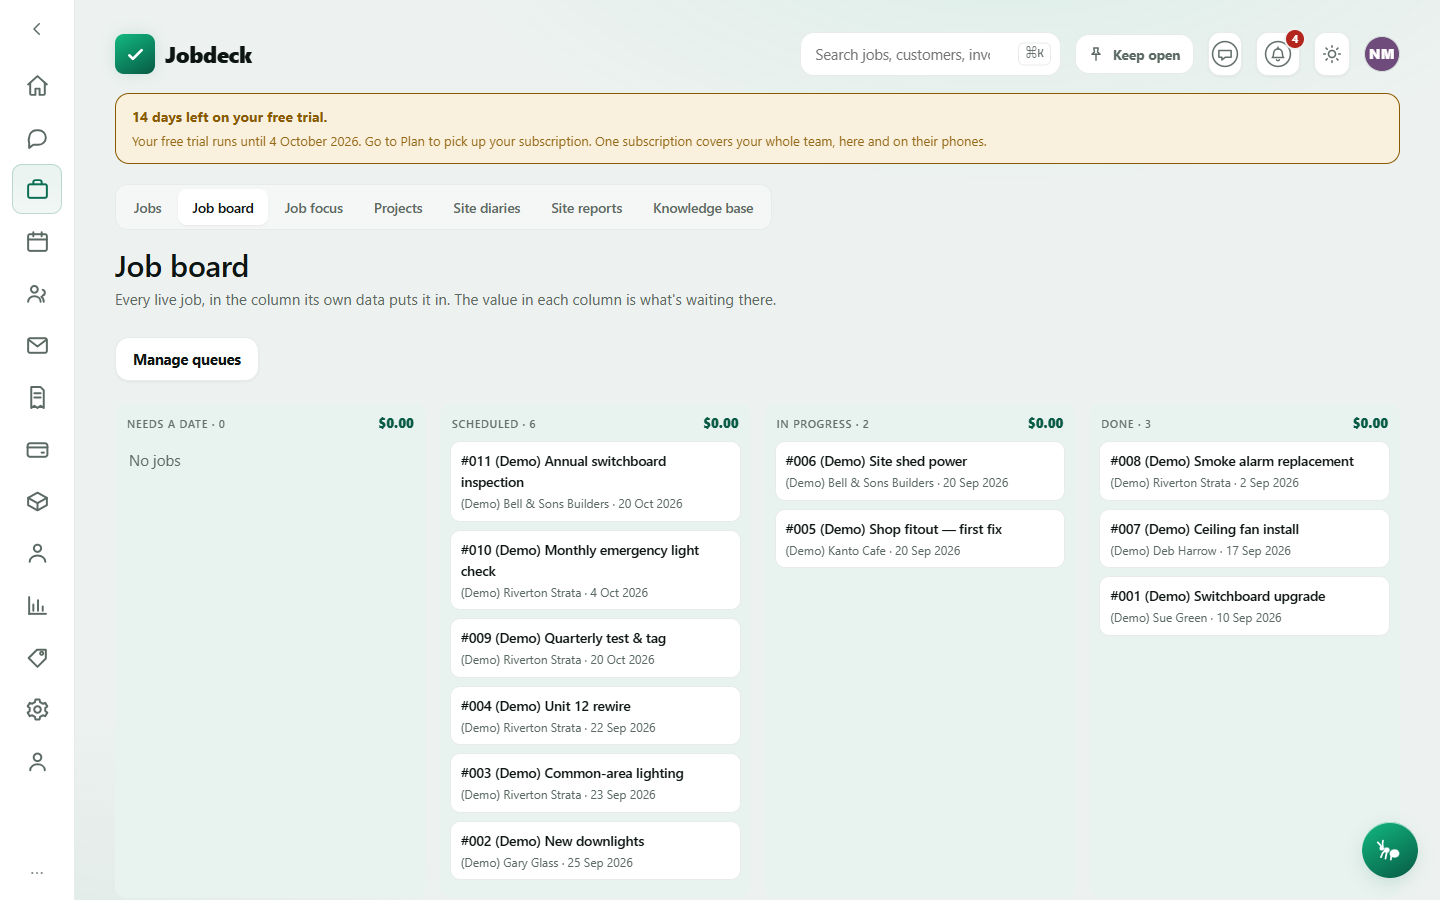This screenshot has height=900, width=1440.
Task: Click the Jobdeck green checkmark logo
Action: coord(135,54)
